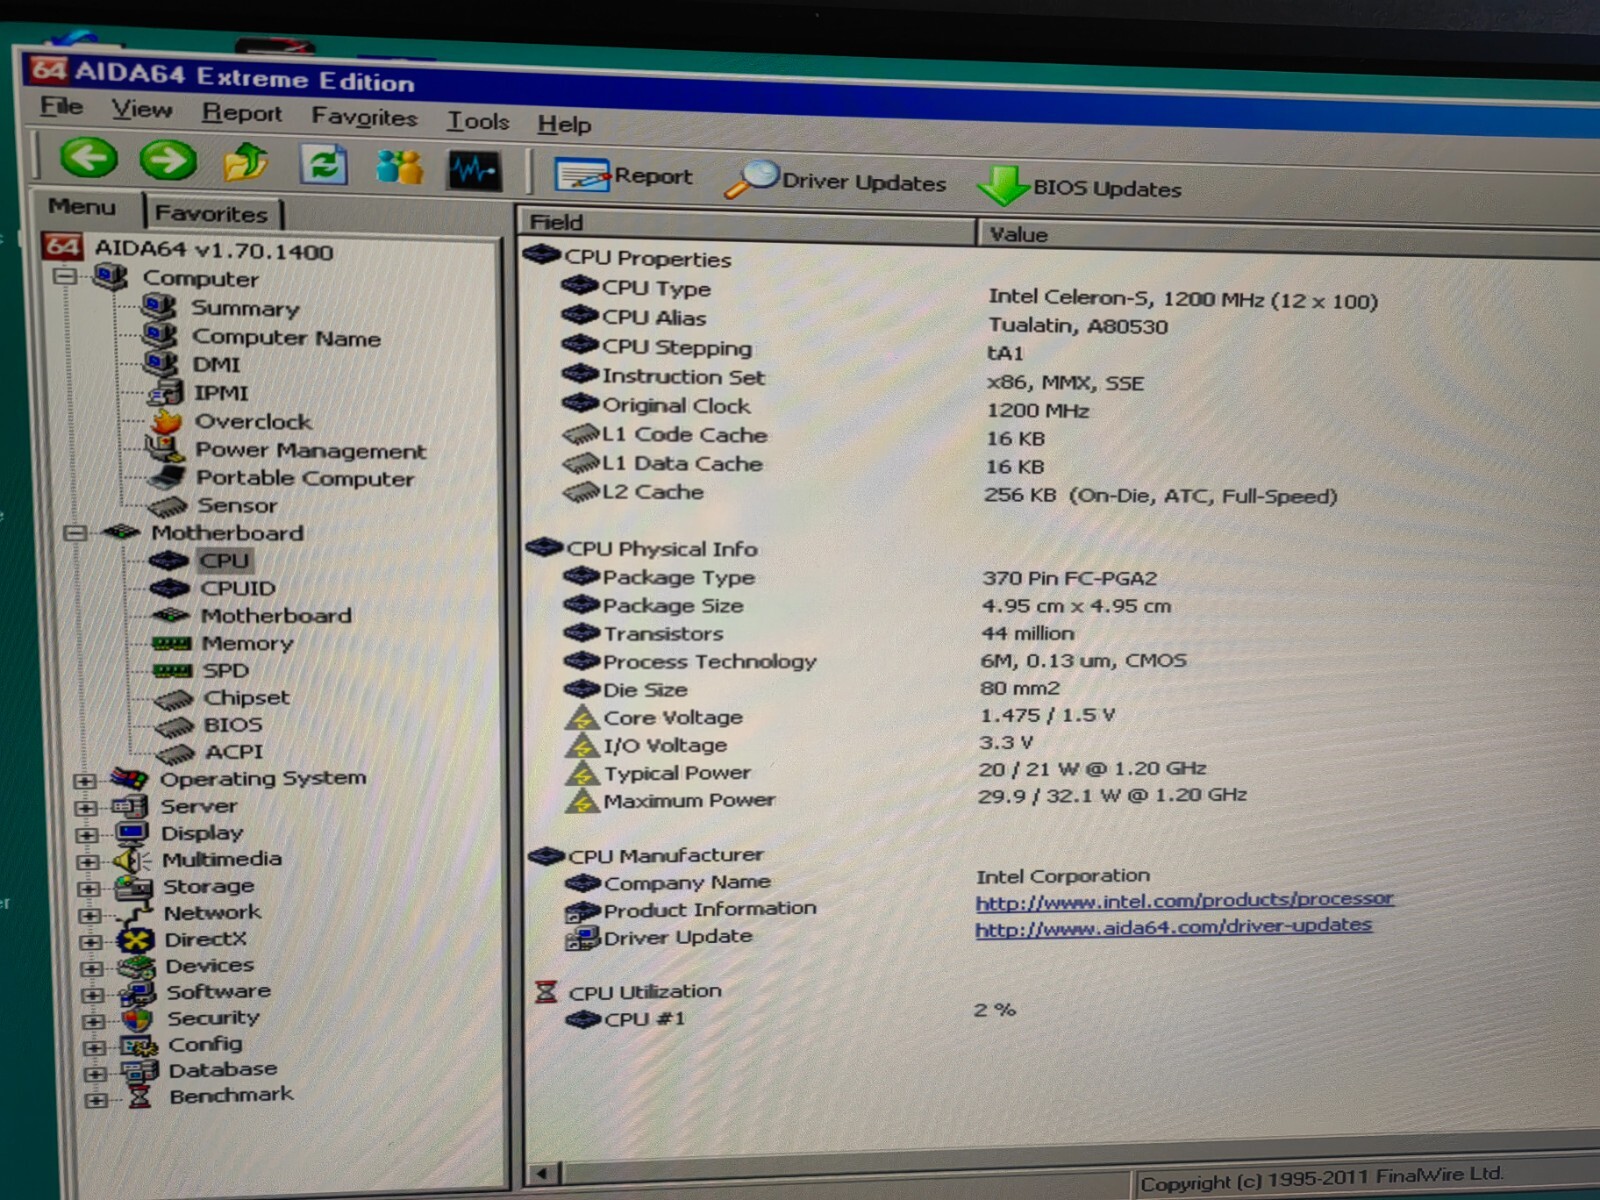The height and width of the screenshot is (1200, 1600).
Task: Switch to the Menu tab
Action: 82,207
